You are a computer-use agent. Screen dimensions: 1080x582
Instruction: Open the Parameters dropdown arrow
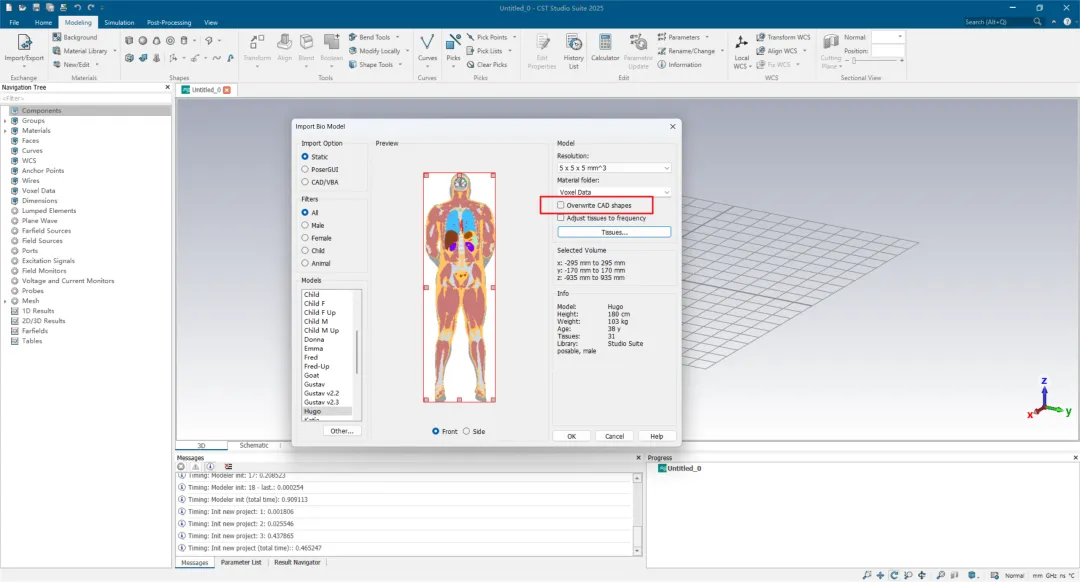(707, 37)
